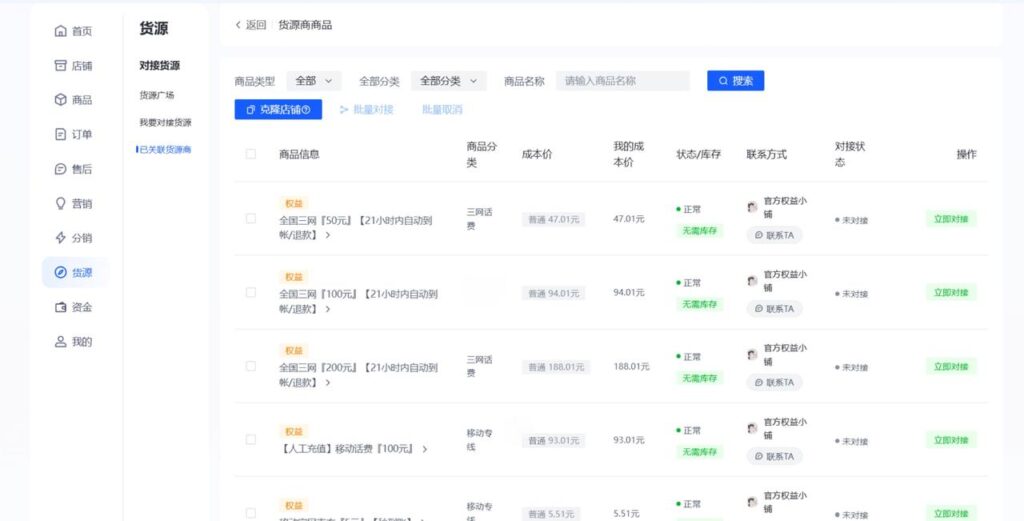Open 我要对接货源 in the sub-menu
The width and height of the screenshot is (1024, 521).
(165, 123)
